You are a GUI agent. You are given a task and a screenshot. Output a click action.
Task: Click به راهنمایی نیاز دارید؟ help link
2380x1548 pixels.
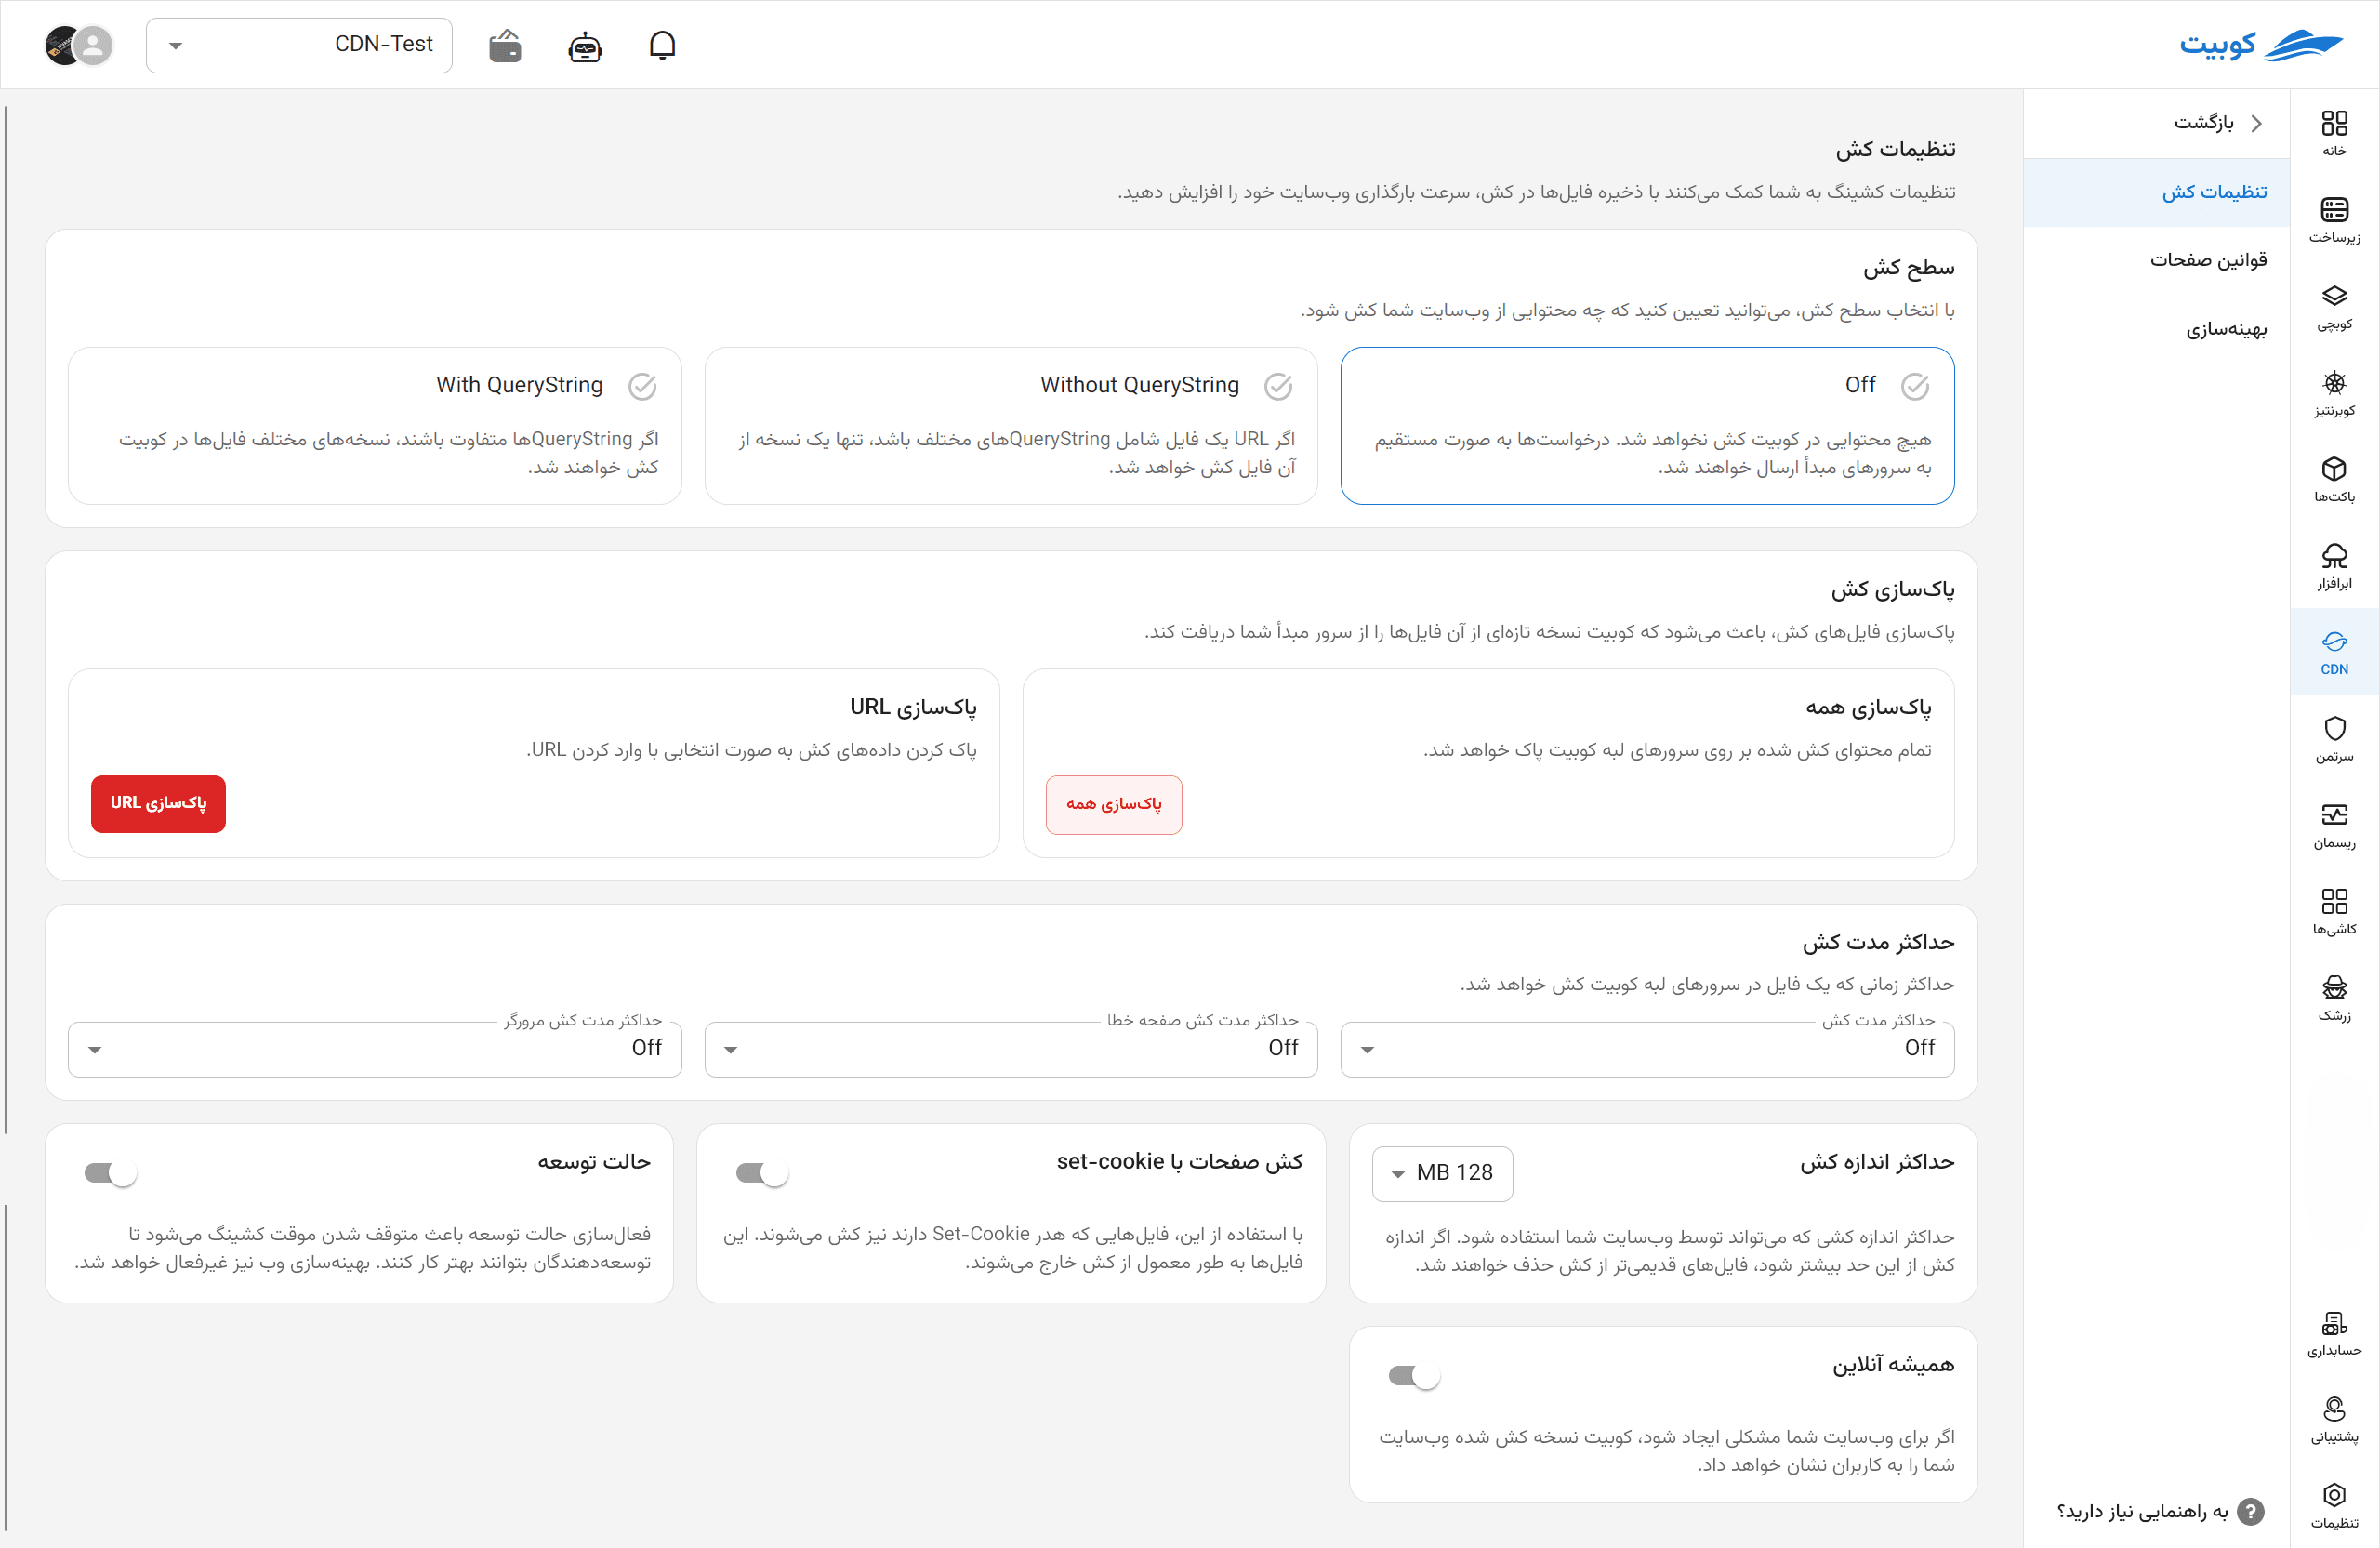coord(2160,1511)
